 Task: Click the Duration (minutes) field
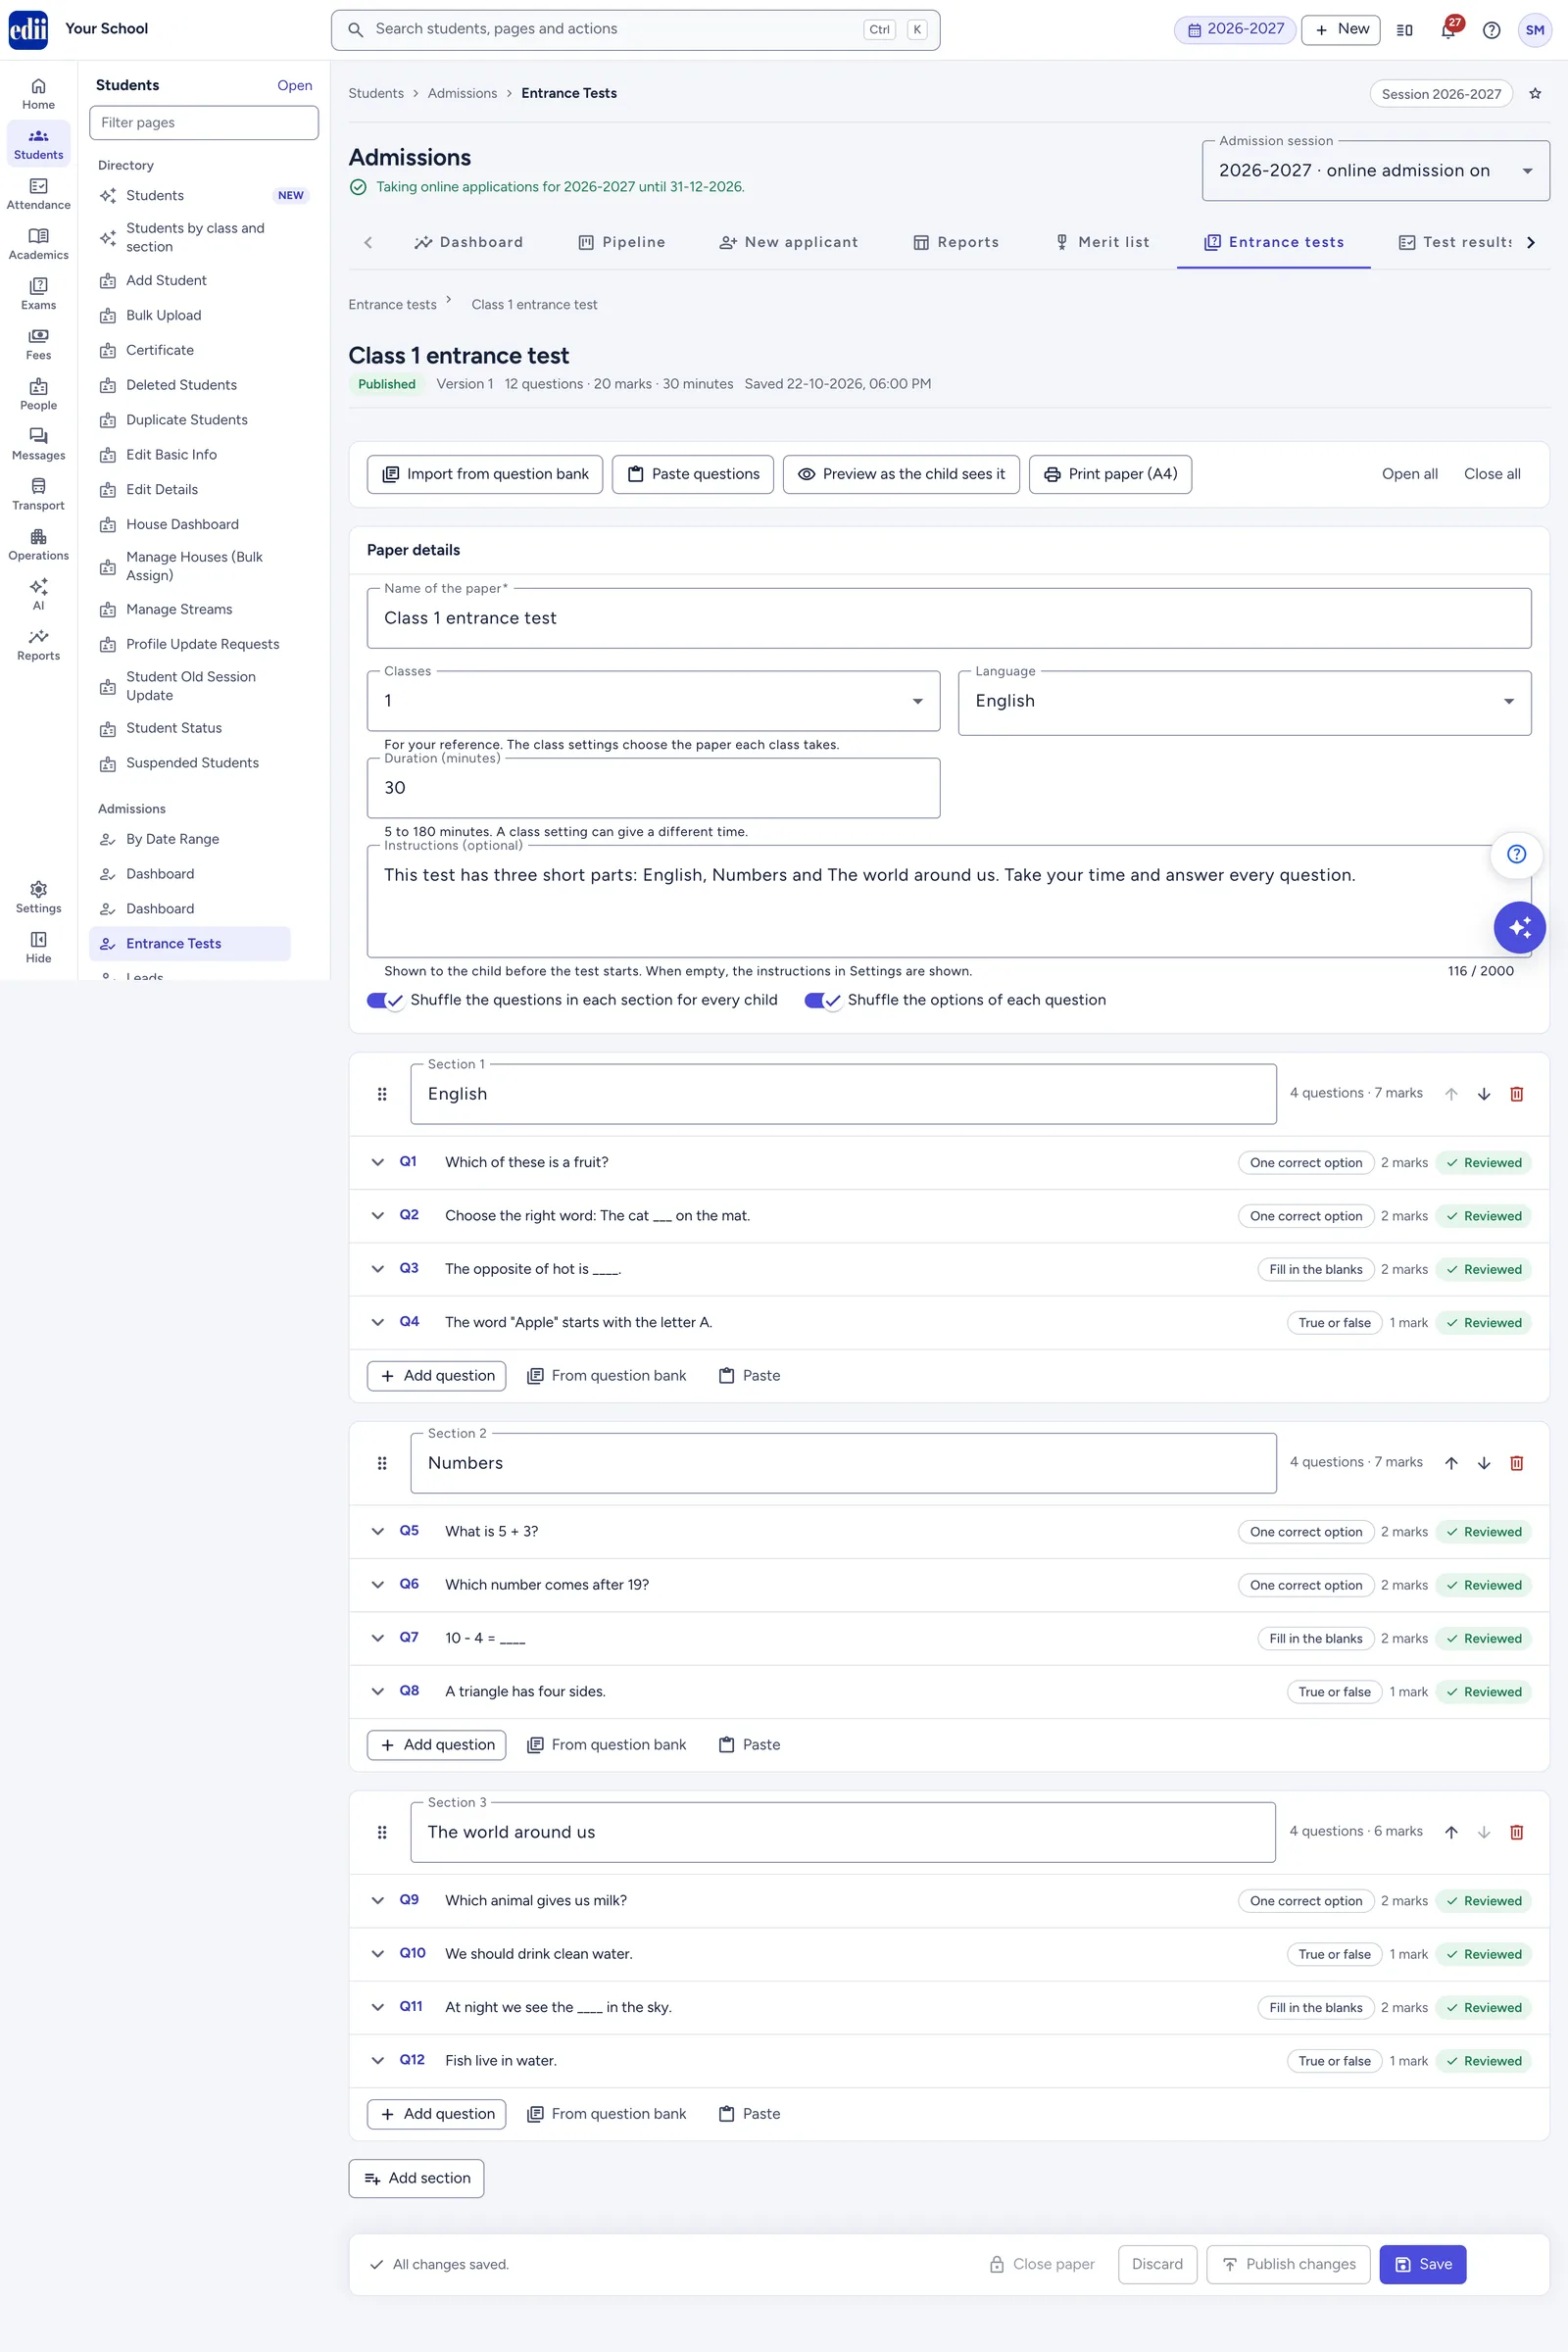(x=653, y=788)
